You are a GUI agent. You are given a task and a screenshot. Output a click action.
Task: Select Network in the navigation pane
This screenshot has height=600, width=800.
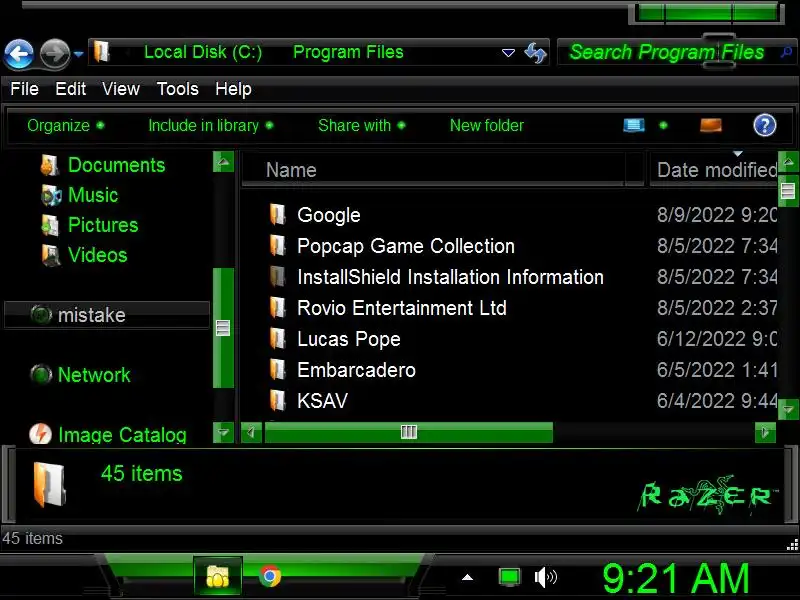94,375
